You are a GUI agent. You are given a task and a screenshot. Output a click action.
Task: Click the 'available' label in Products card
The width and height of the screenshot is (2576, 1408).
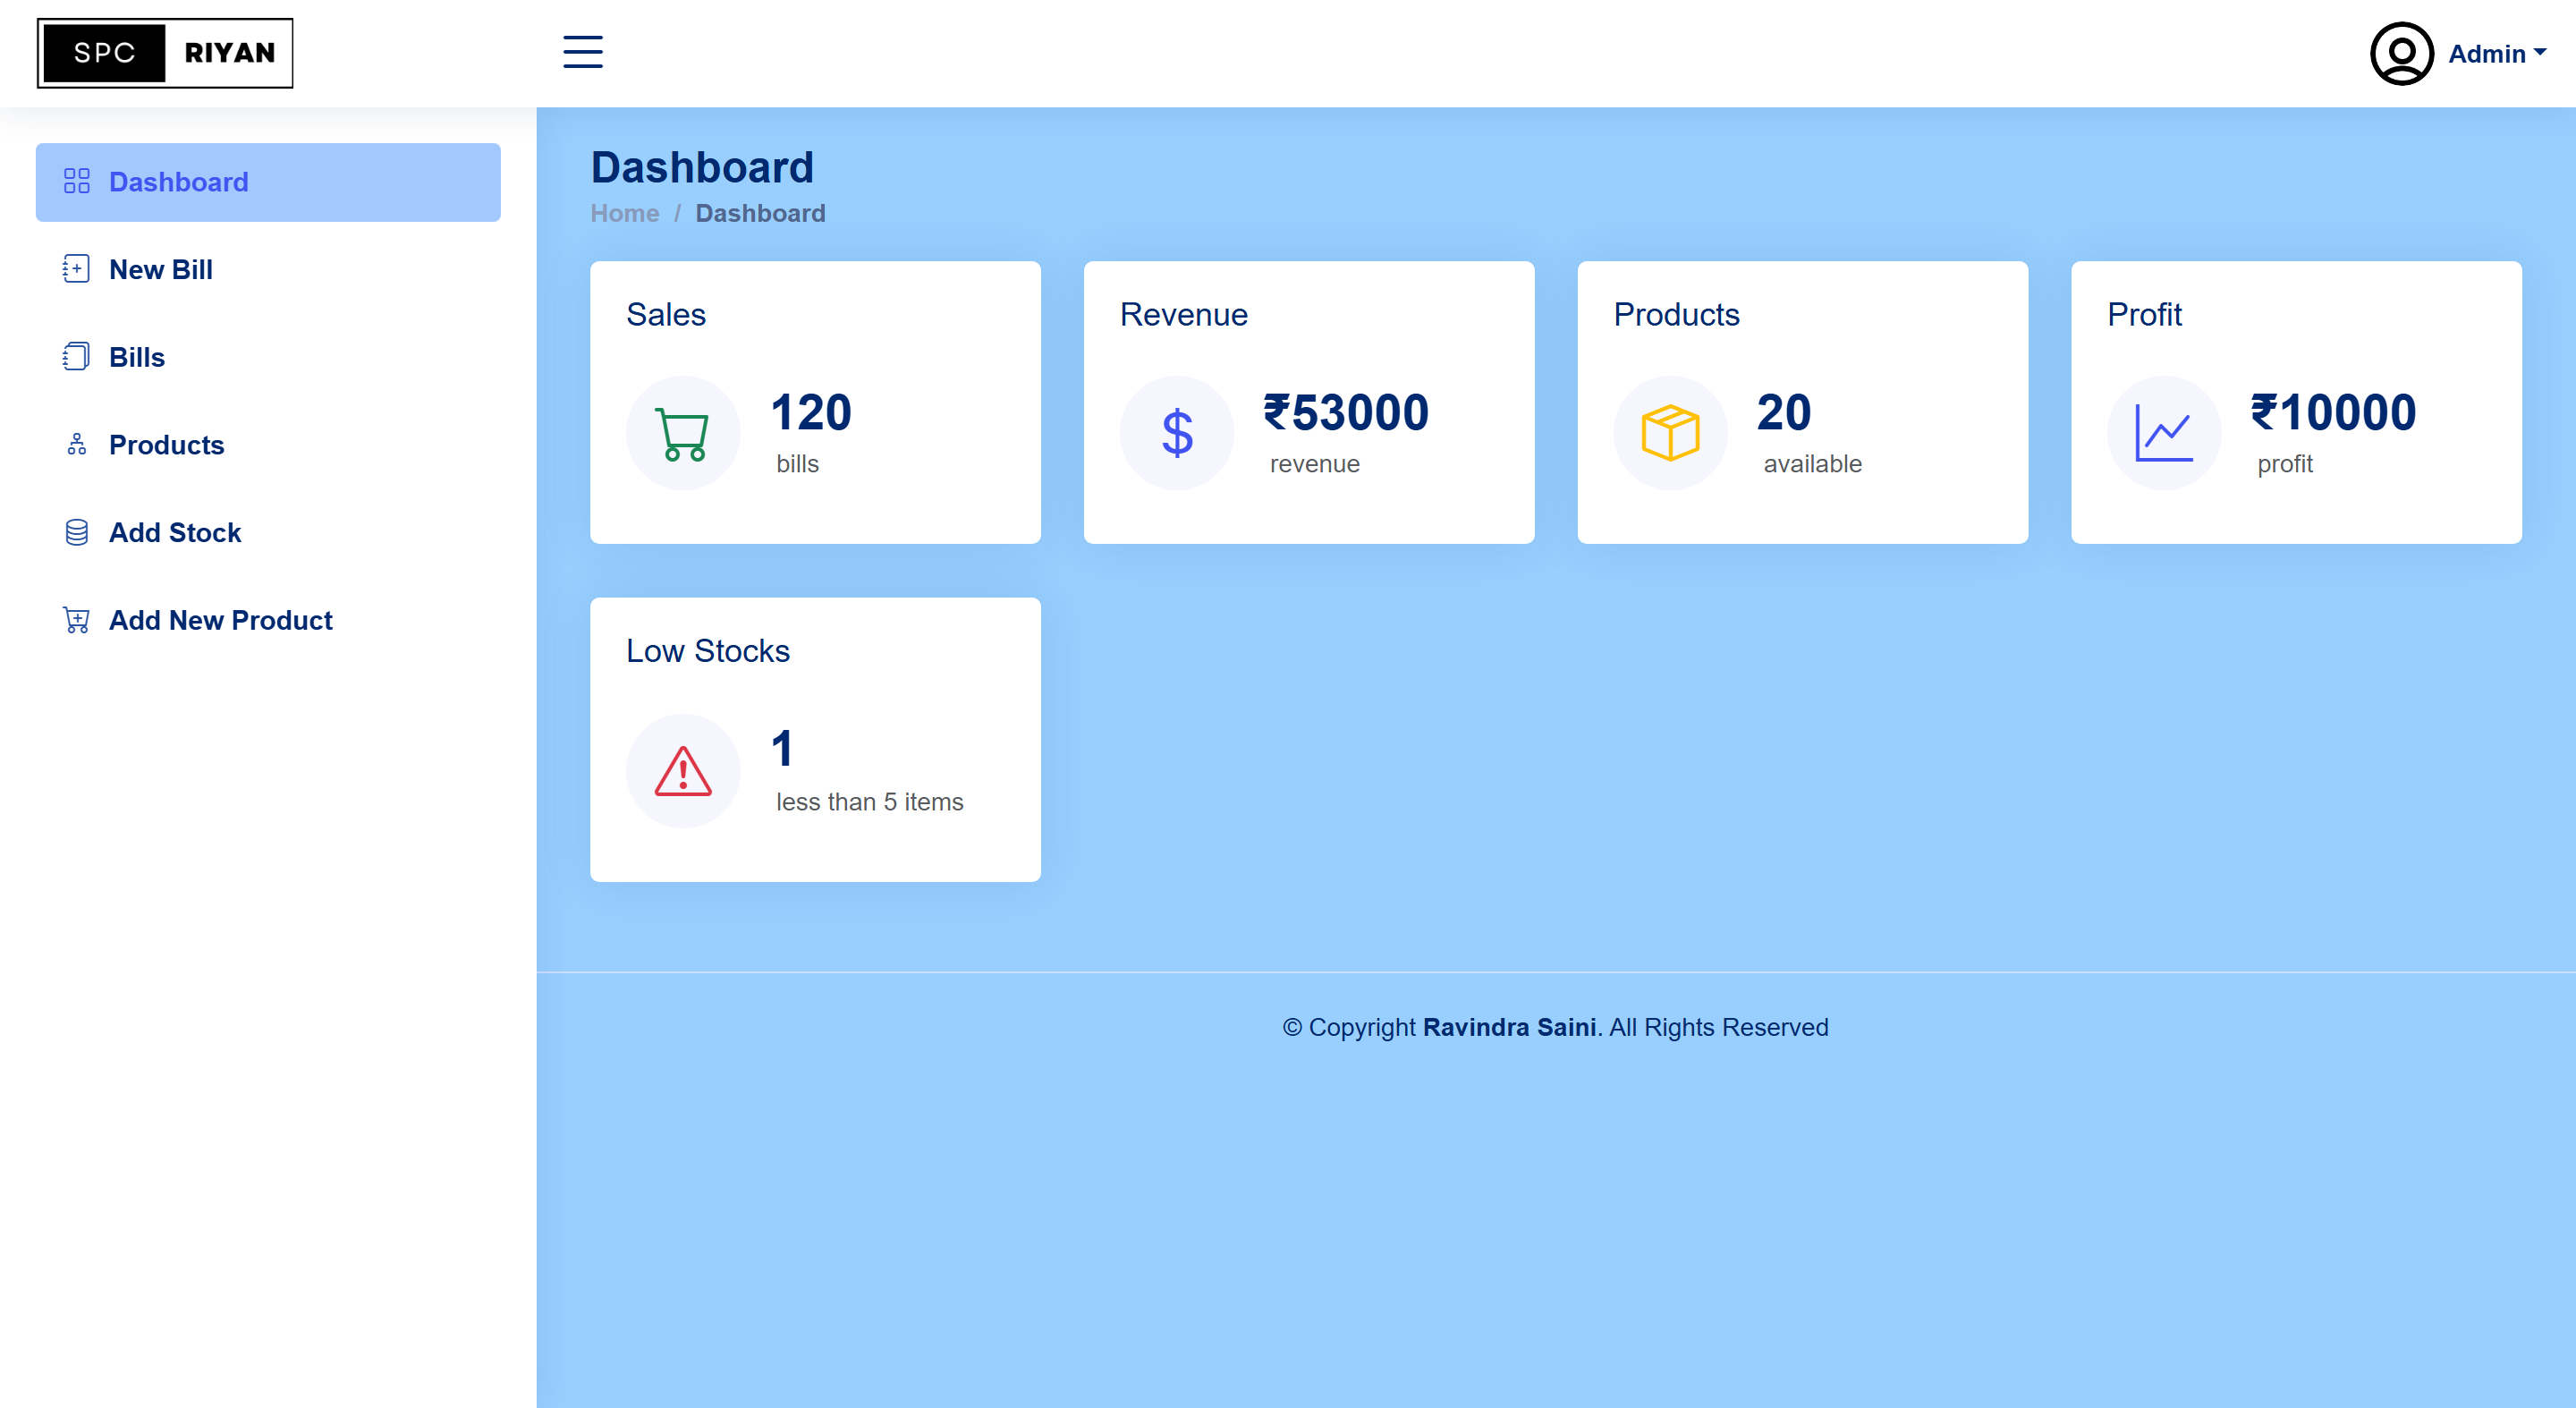(1812, 464)
